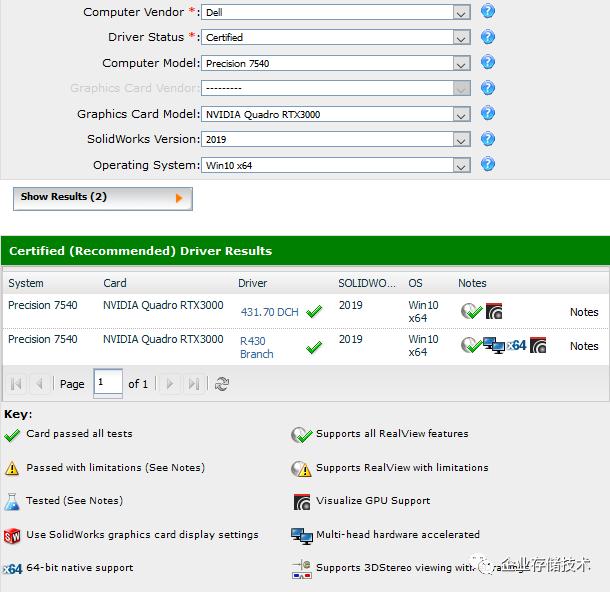The height and width of the screenshot is (592, 610).
Task: Click passed-tests checkmark in 431.70 DCH row
Action: (x=314, y=311)
